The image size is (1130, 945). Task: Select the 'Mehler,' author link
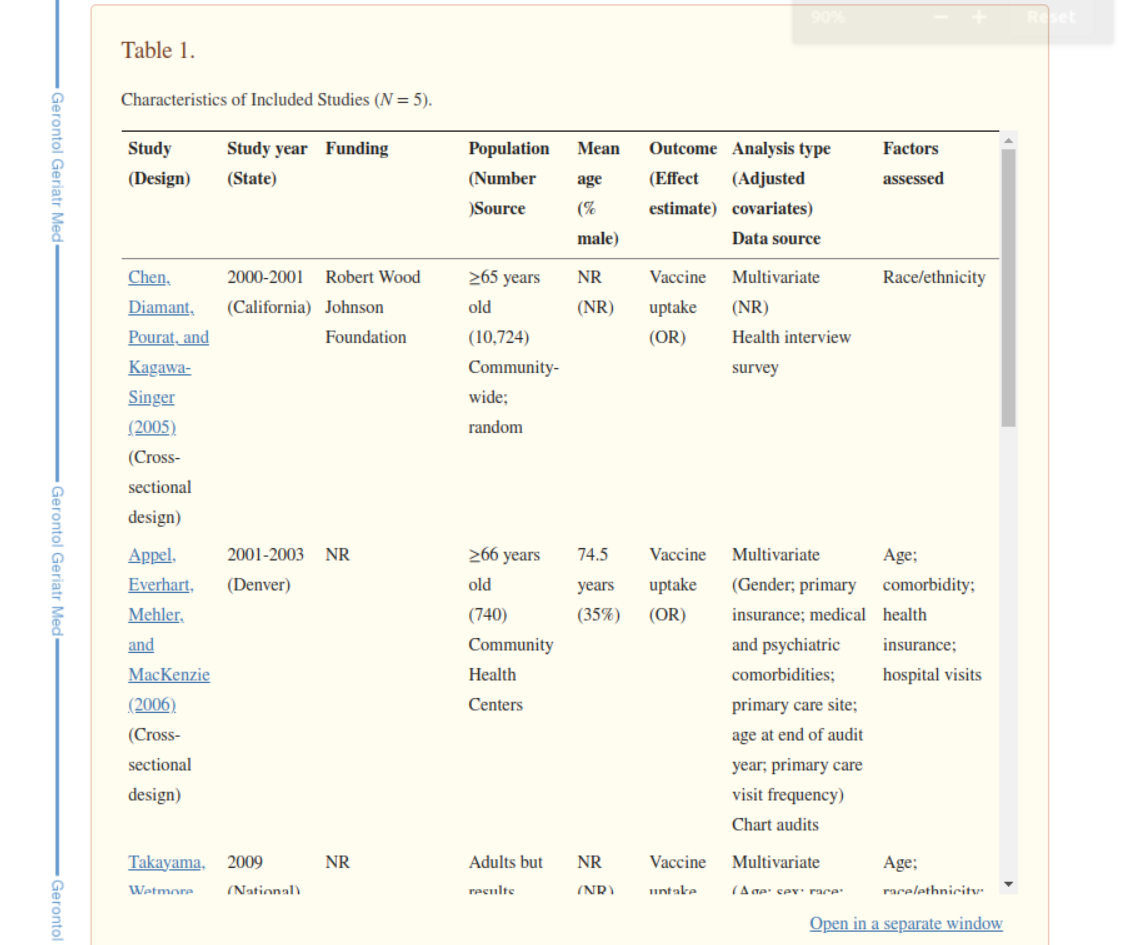click(155, 614)
